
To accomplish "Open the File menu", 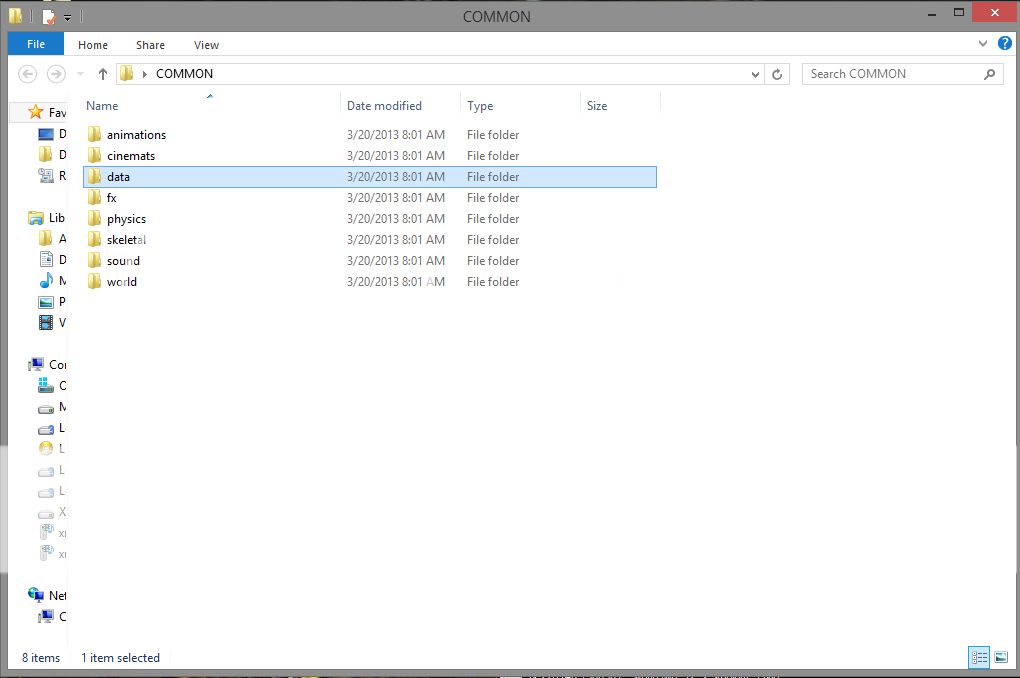I will (x=36, y=45).
